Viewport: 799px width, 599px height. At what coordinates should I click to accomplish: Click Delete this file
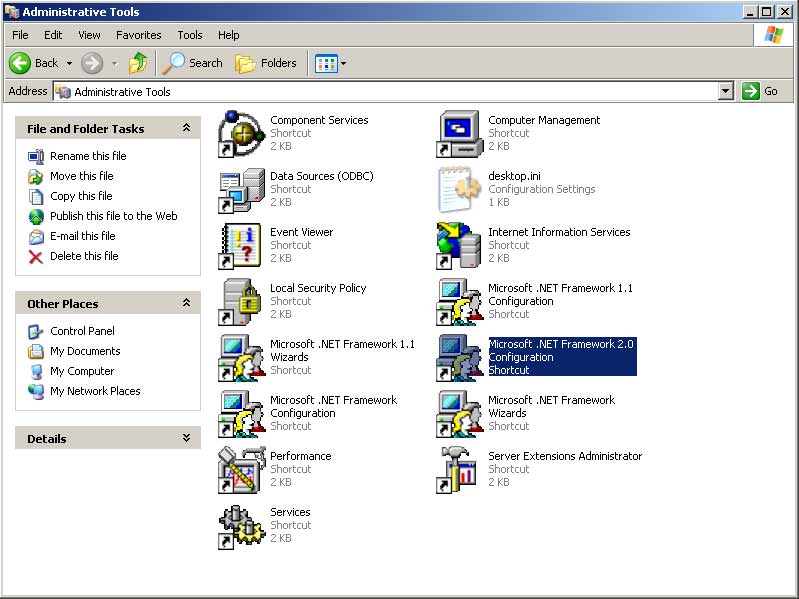click(x=84, y=256)
